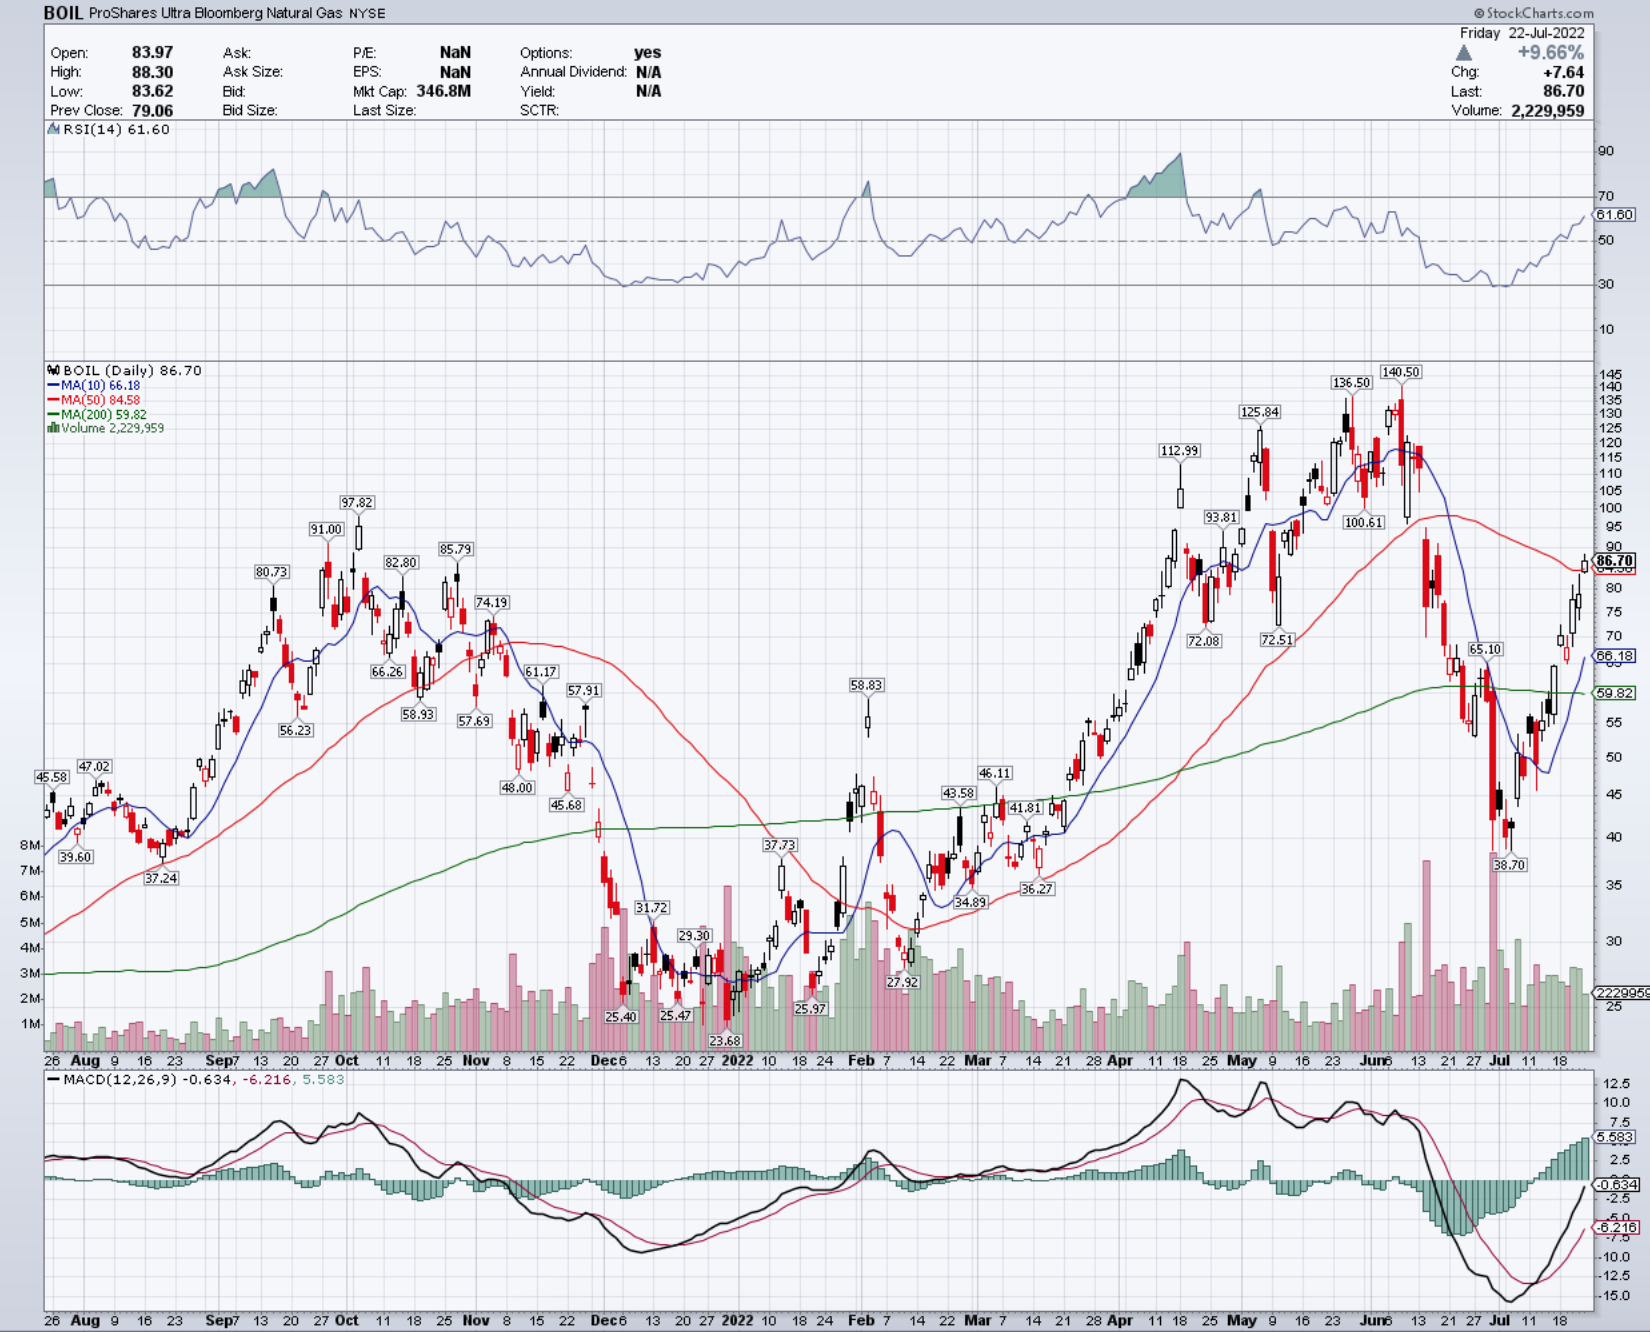1650x1332 pixels.
Task: Click the Chg value +7.64
Action: click(x=1563, y=72)
